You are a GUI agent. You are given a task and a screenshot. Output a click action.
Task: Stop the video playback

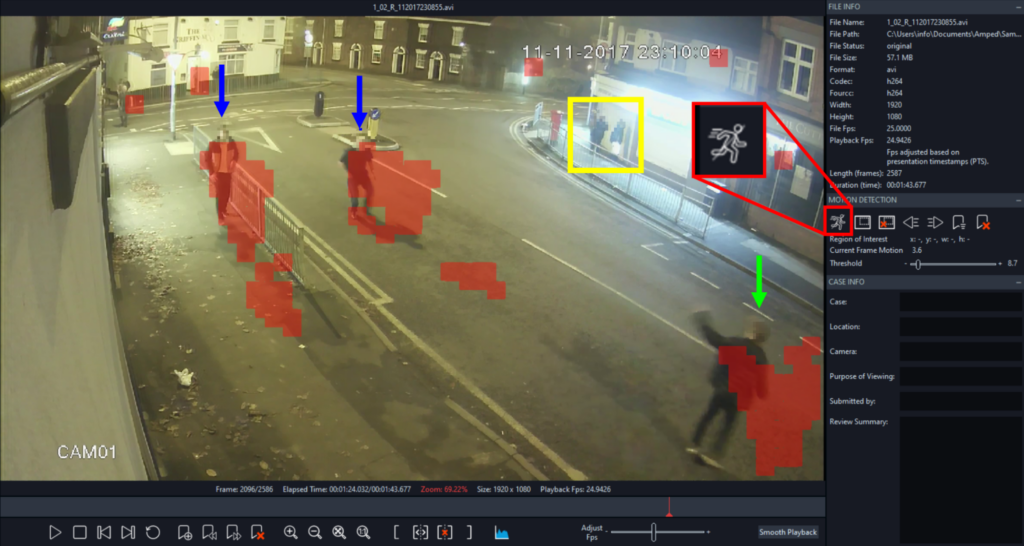[80, 532]
